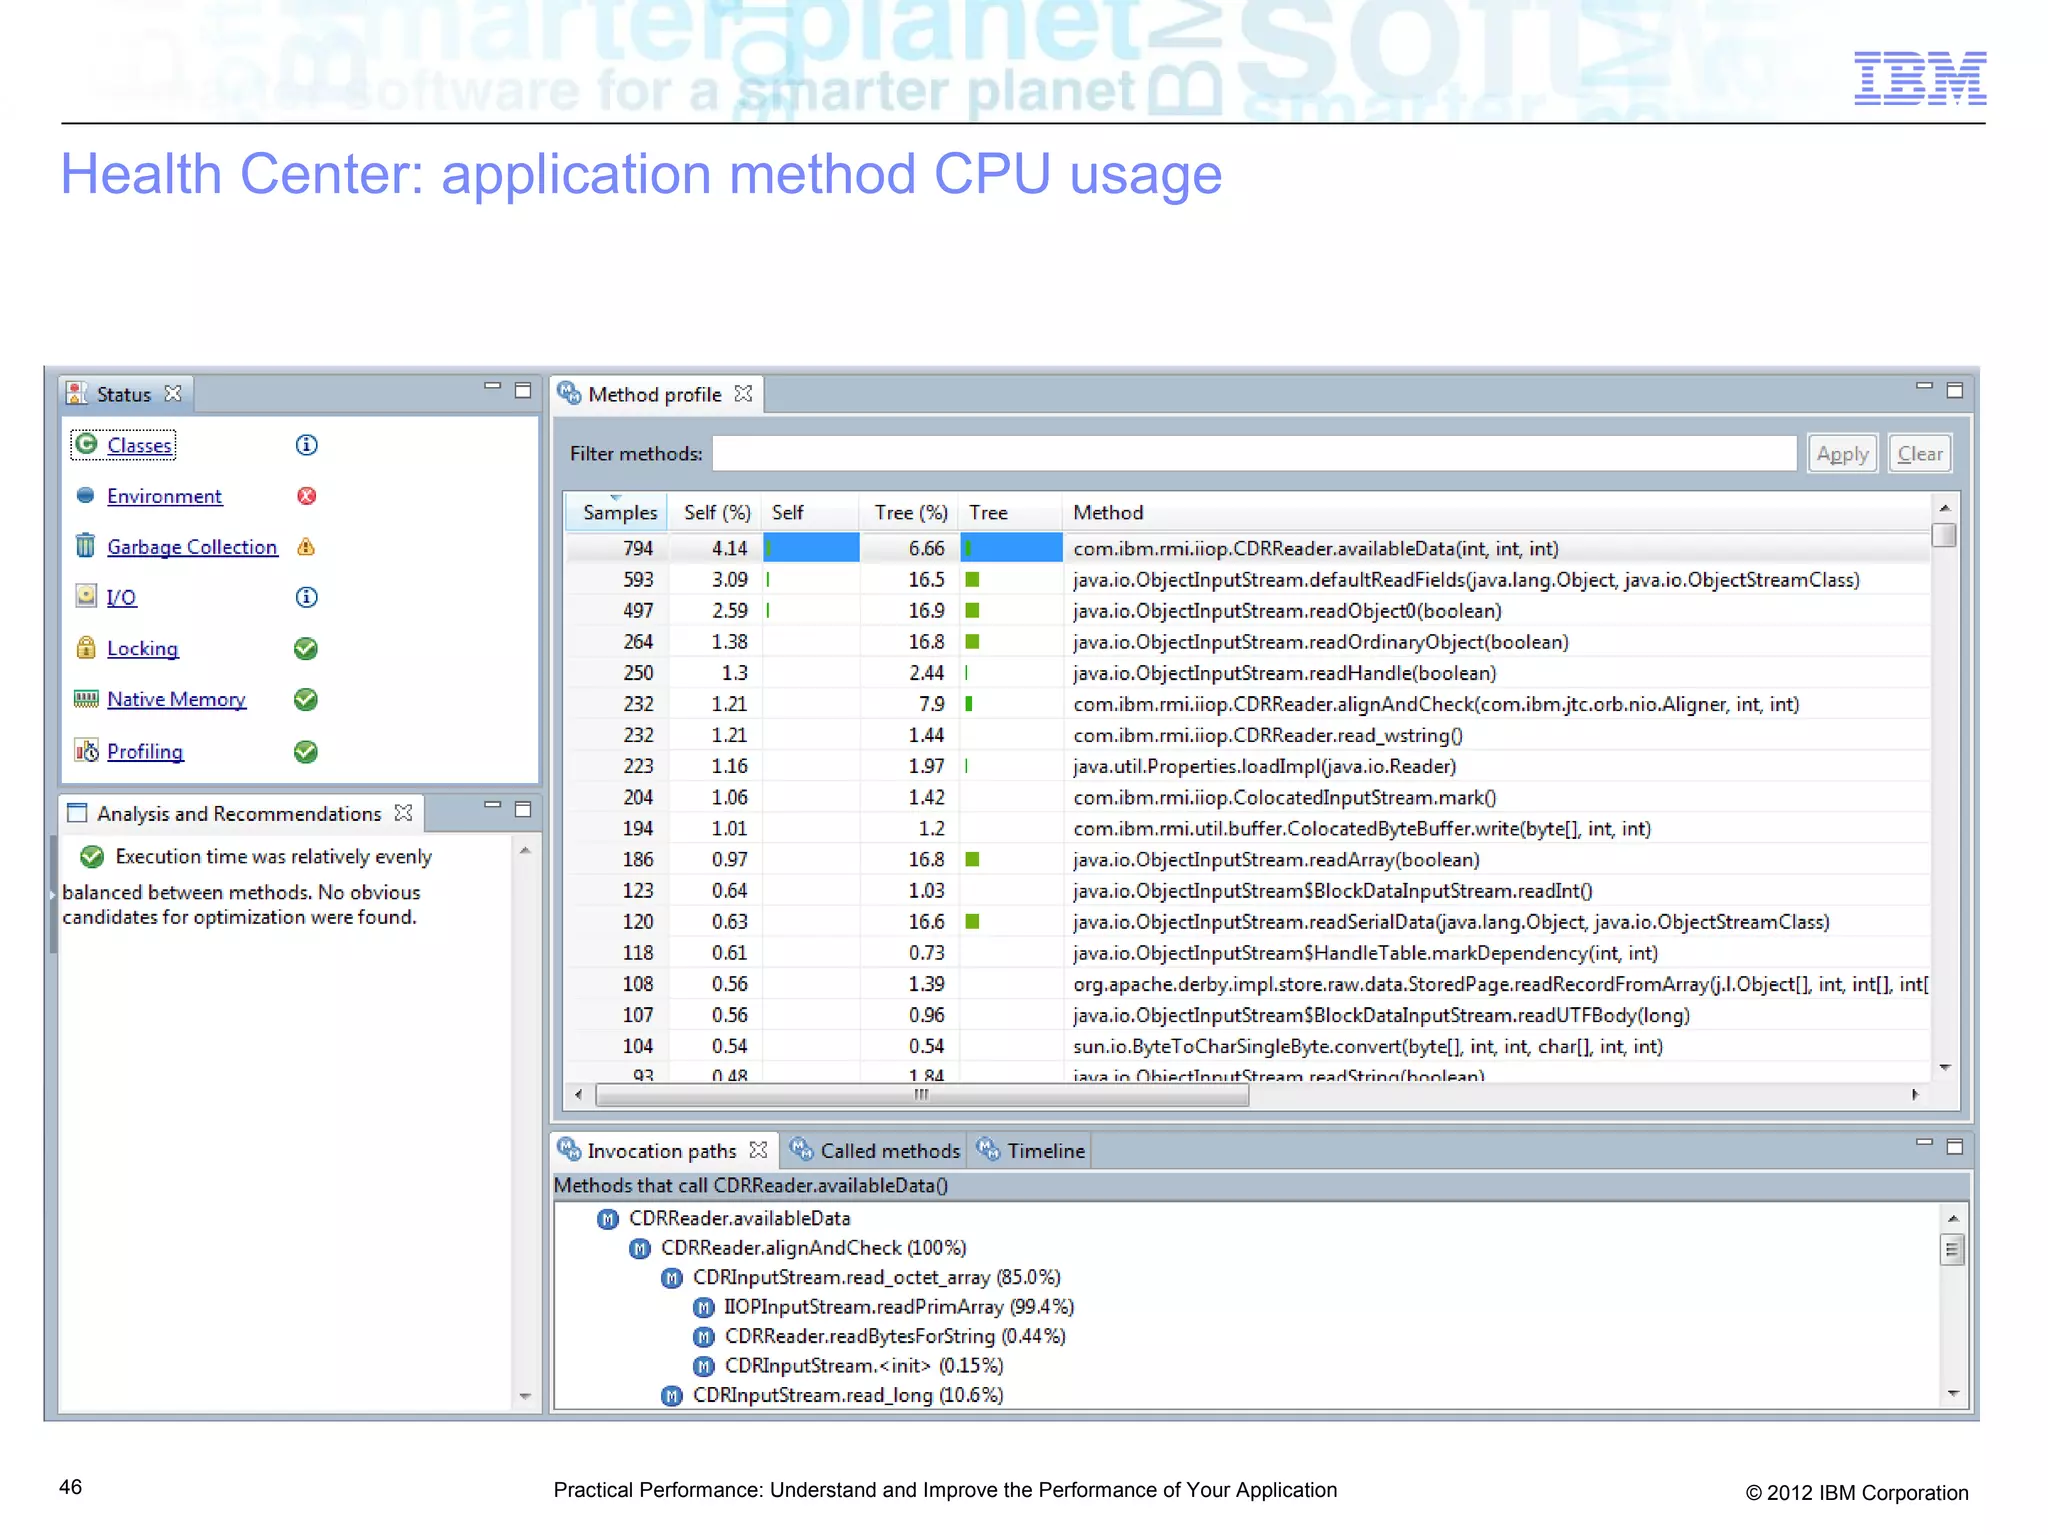2048x1535 pixels.
Task: Click the green check beside Native Memory
Action: coord(306,699)
